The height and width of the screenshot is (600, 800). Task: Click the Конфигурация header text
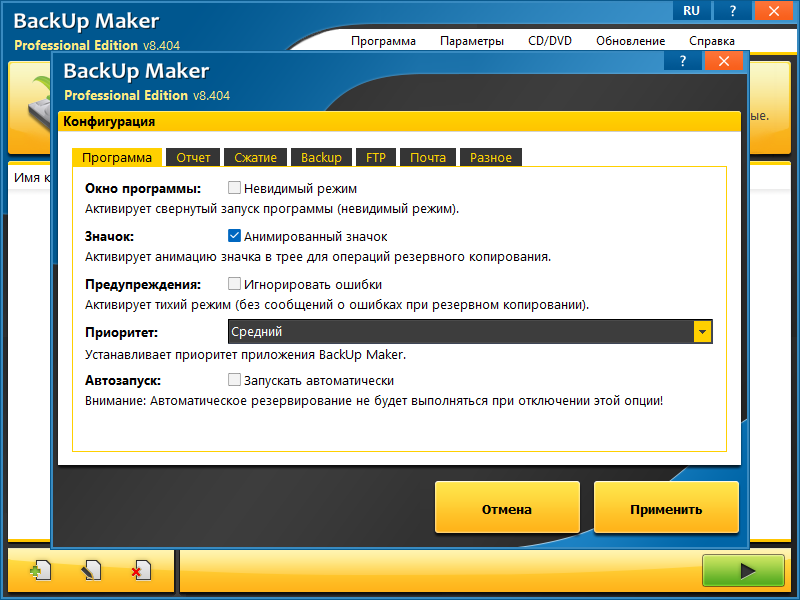tap(109, 121)
